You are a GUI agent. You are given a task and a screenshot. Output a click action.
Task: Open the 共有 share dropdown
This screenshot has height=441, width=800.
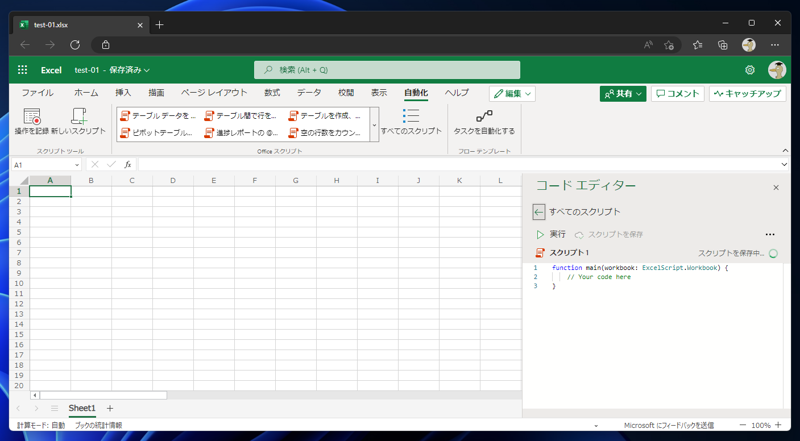pyautogui.click(x=623, y=93)
